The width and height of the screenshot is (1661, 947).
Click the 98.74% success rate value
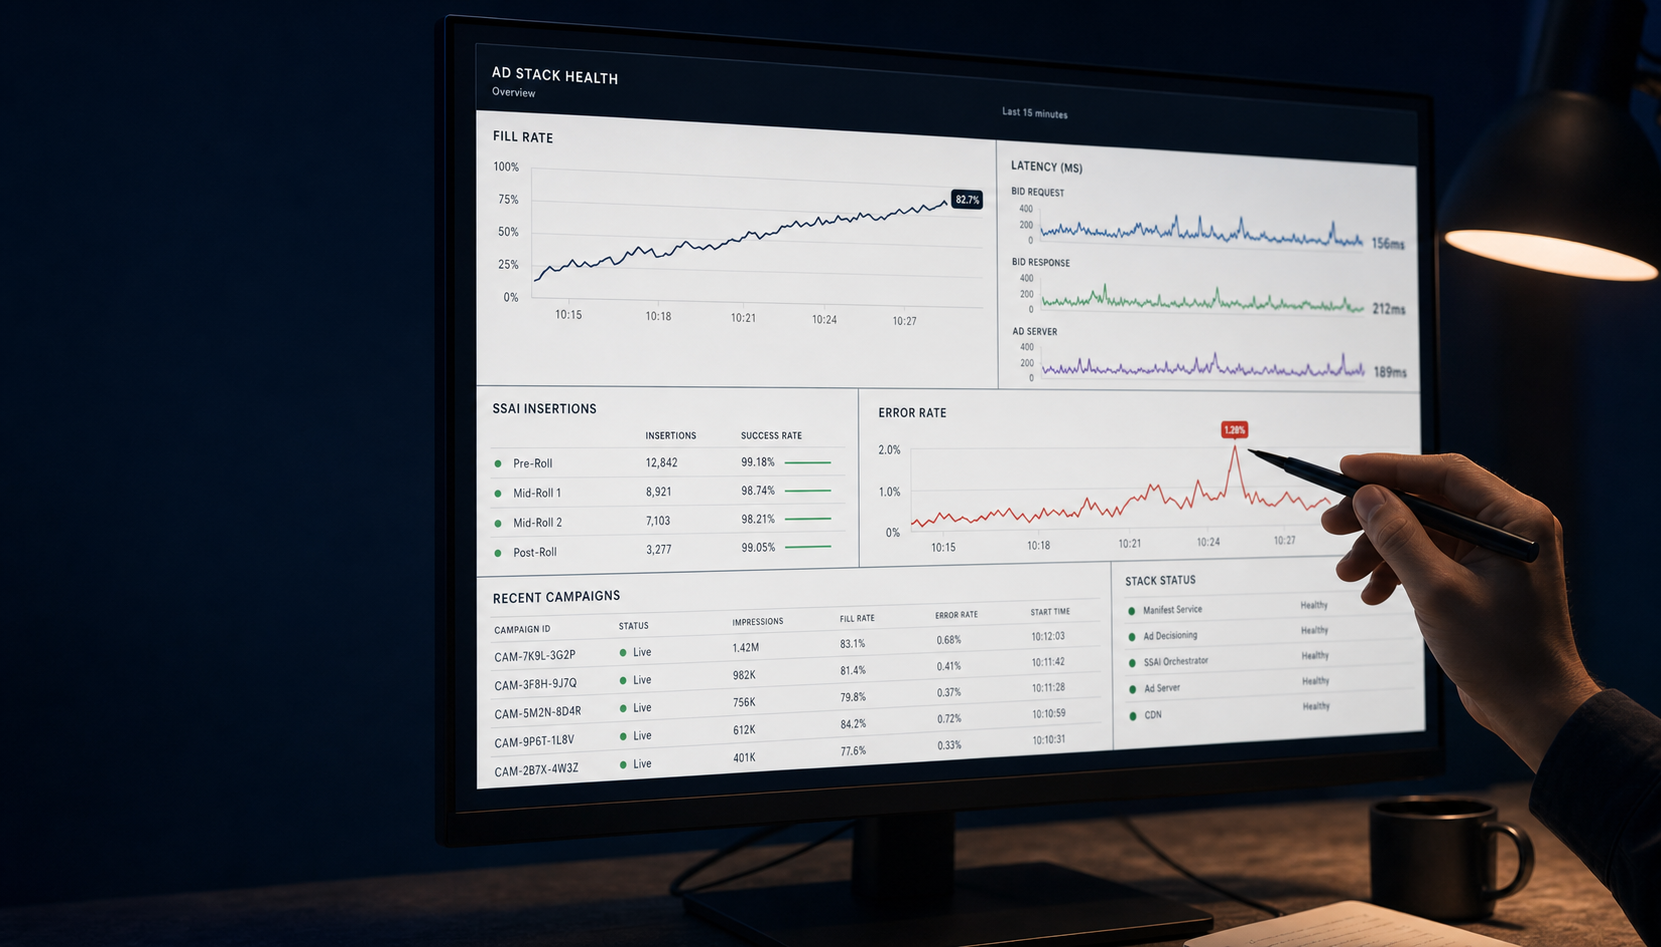click(x=758, y=490)
